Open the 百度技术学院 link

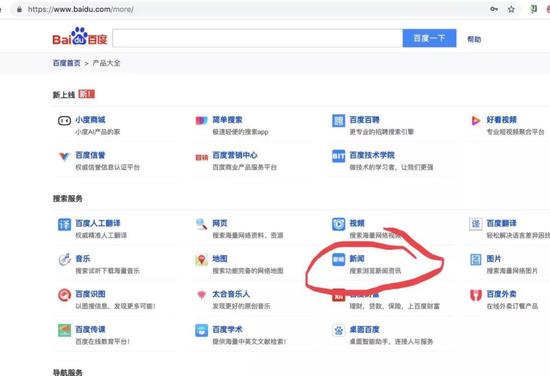click(372, 155)
